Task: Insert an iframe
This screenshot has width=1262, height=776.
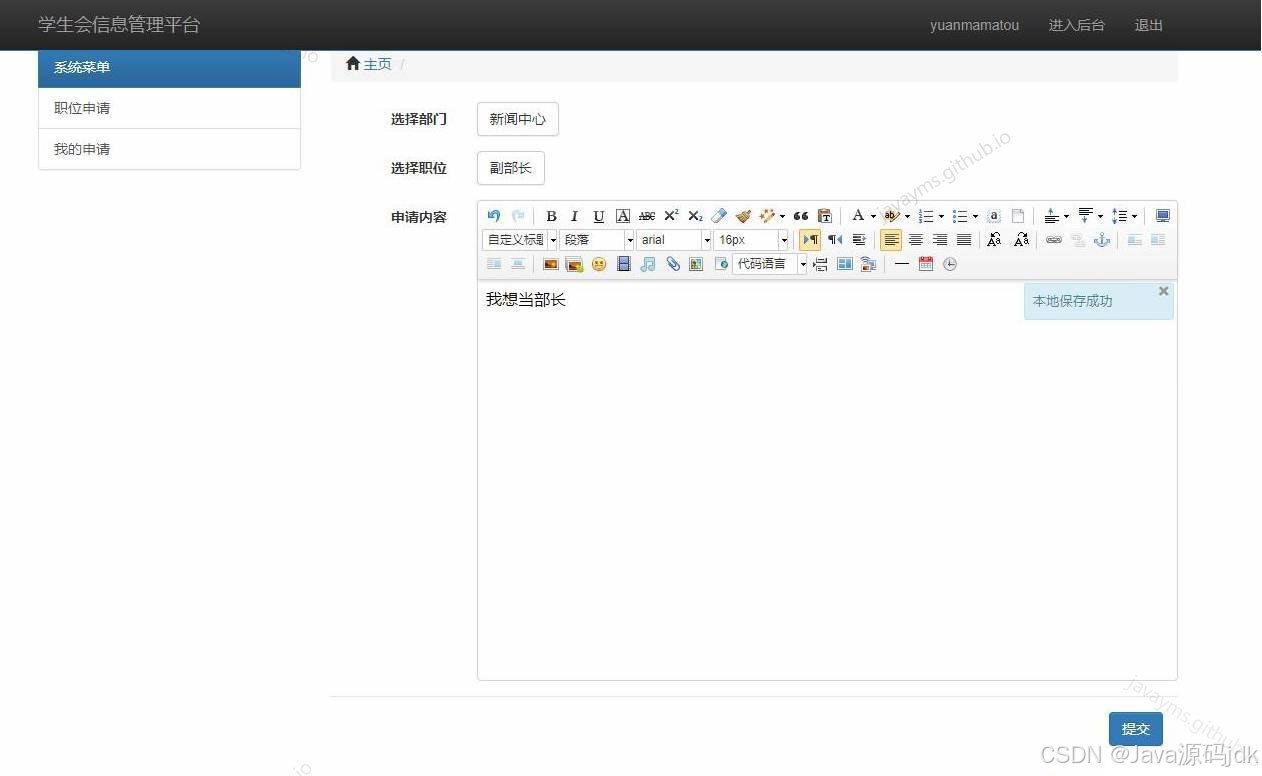Action: point(720,264)
